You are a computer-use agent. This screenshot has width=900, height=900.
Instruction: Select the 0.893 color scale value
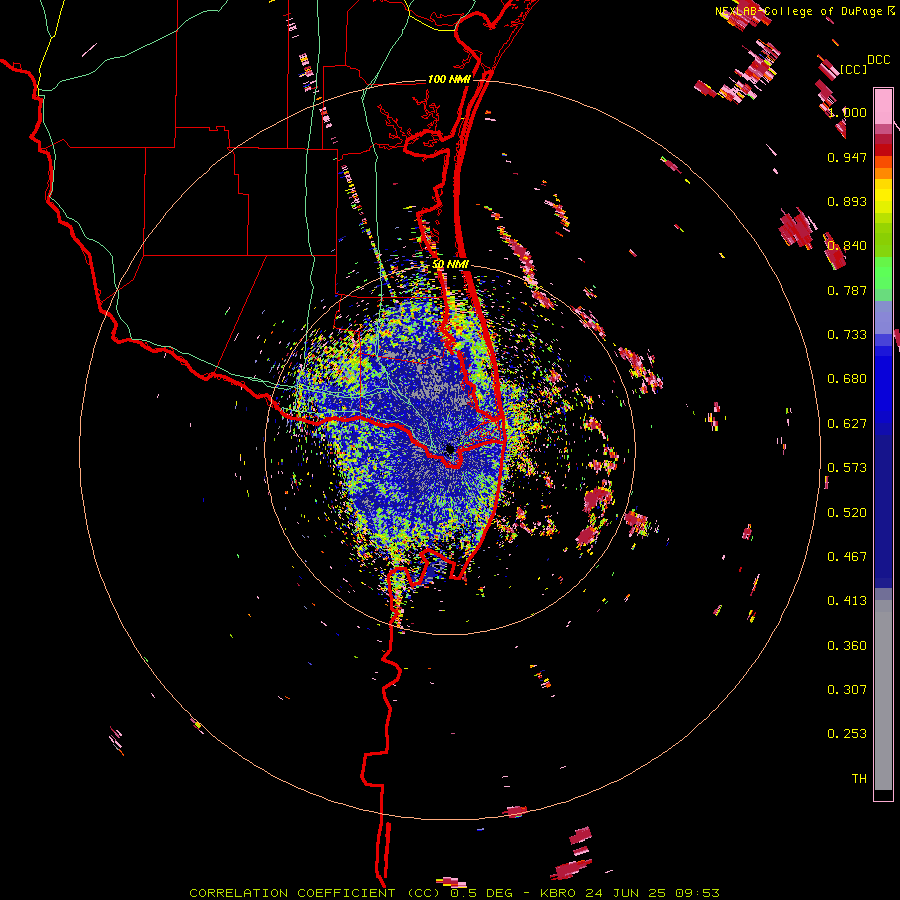(x=847, y=201)
